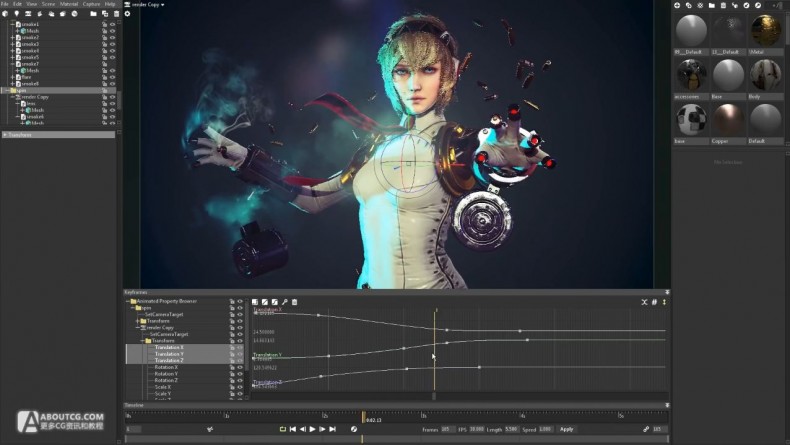Hide render Copy camera in outliner

pyautogui.click(x=112, y=97)
